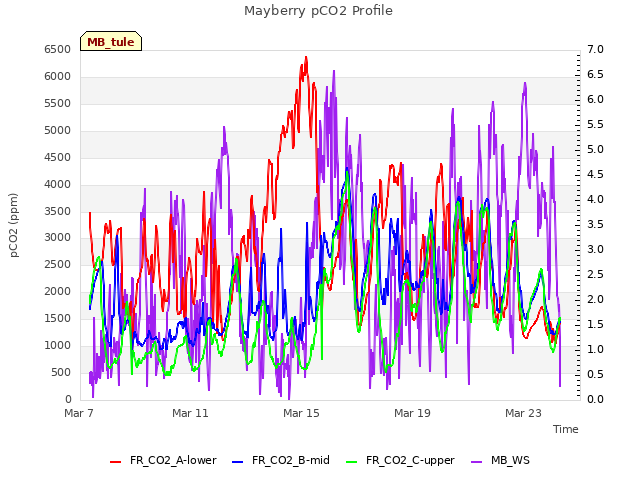Viewport: 640px width, 480px height.
Task: Click the Mar 23 x-axis tick label
Action: point(523,413)
